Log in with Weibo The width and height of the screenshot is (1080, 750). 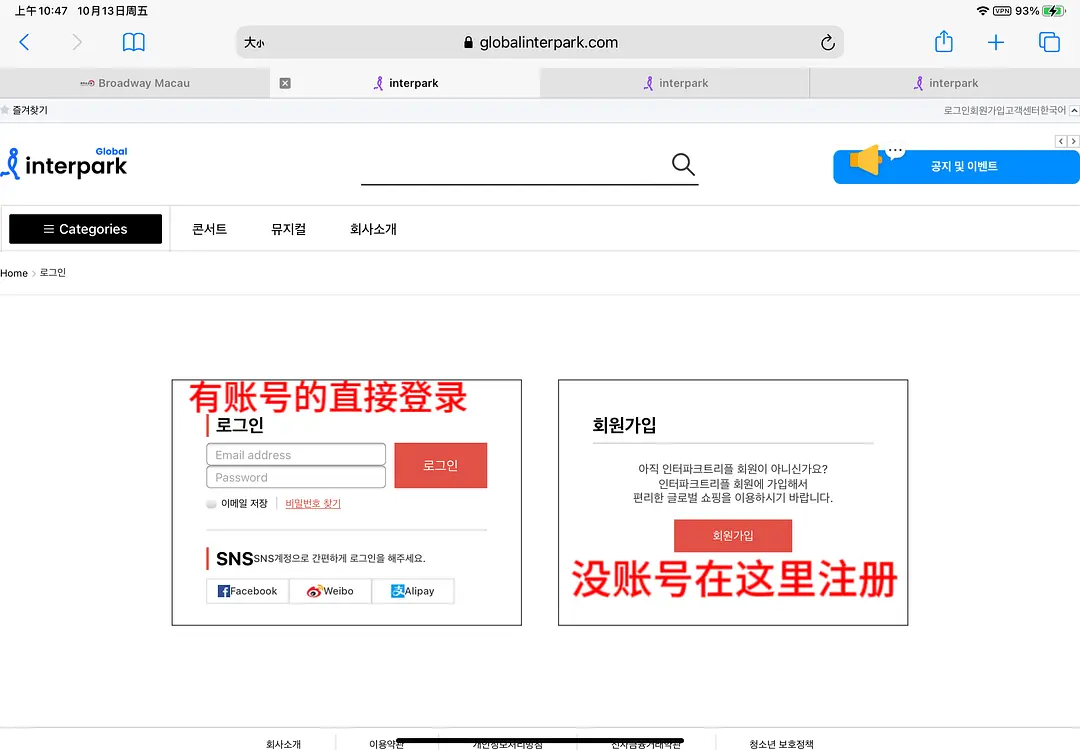(x=330, y=591)
